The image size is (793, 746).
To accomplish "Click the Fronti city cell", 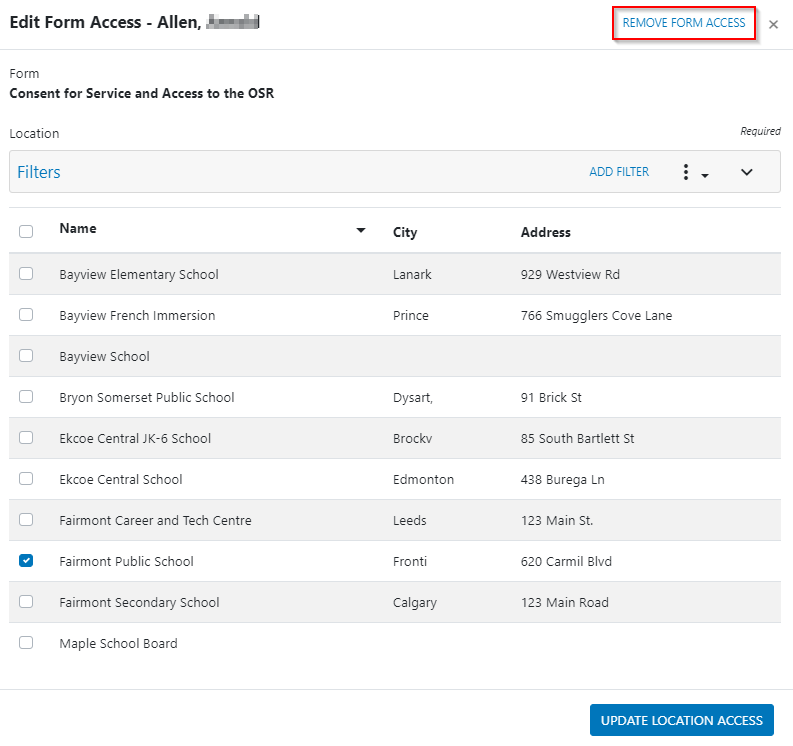I will [x=410, y=561].
